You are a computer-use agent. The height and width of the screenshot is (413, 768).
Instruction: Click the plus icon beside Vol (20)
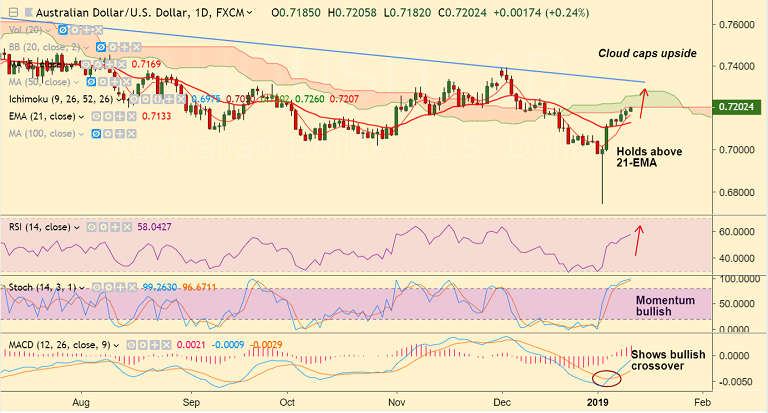pyautogui.click(x=86, y=30)
